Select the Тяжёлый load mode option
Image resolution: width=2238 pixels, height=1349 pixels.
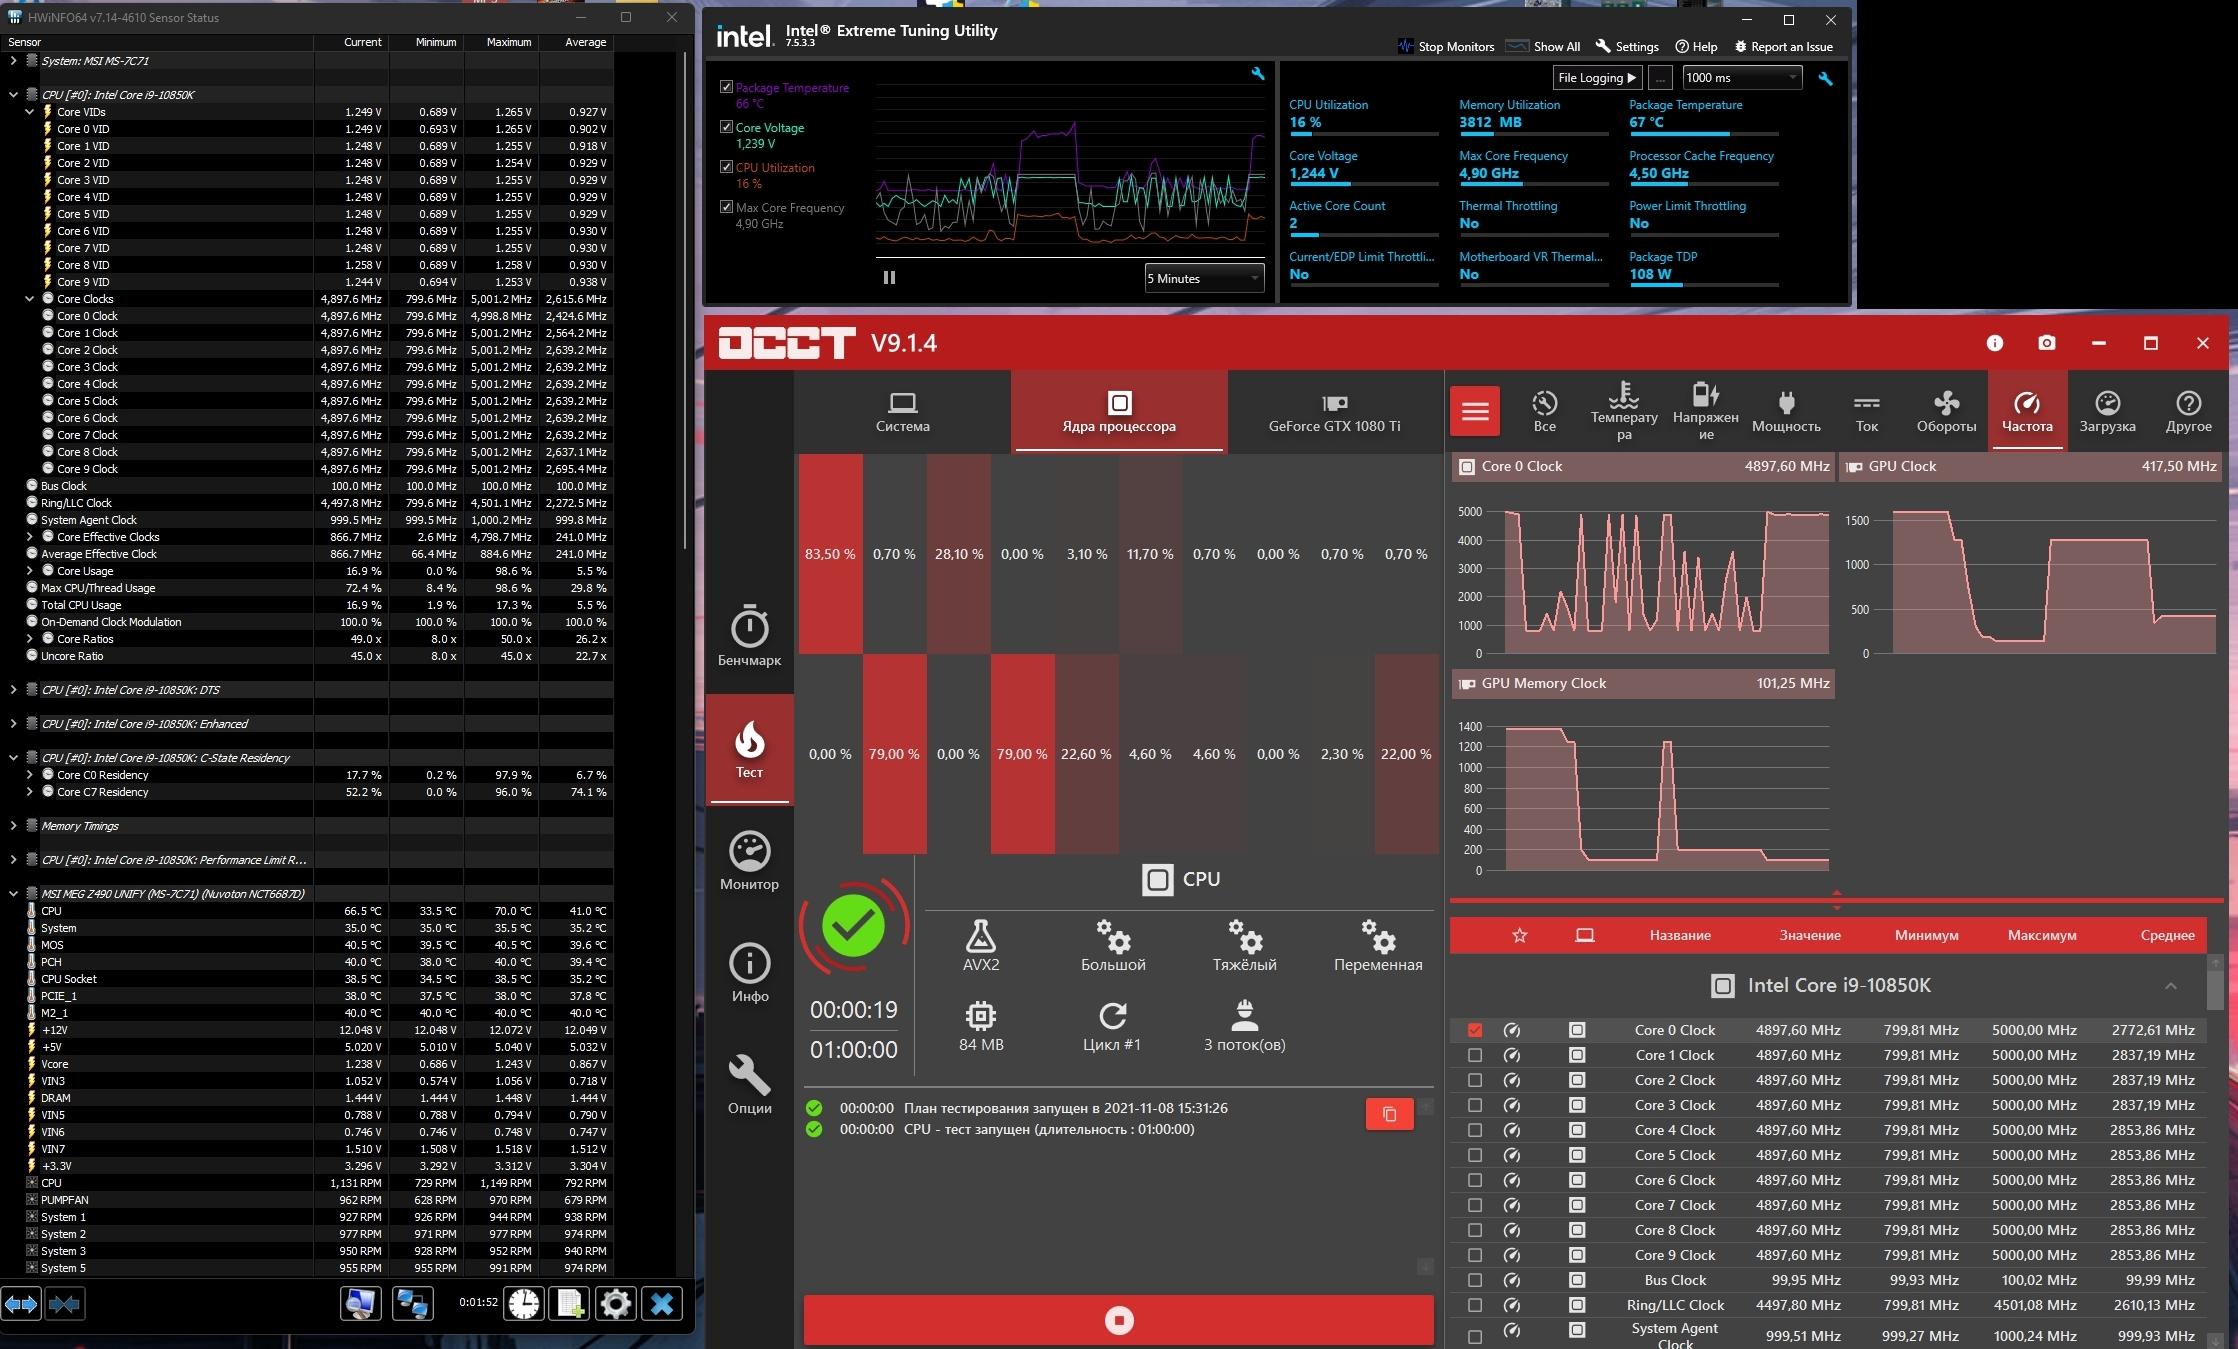point(1244,945)
